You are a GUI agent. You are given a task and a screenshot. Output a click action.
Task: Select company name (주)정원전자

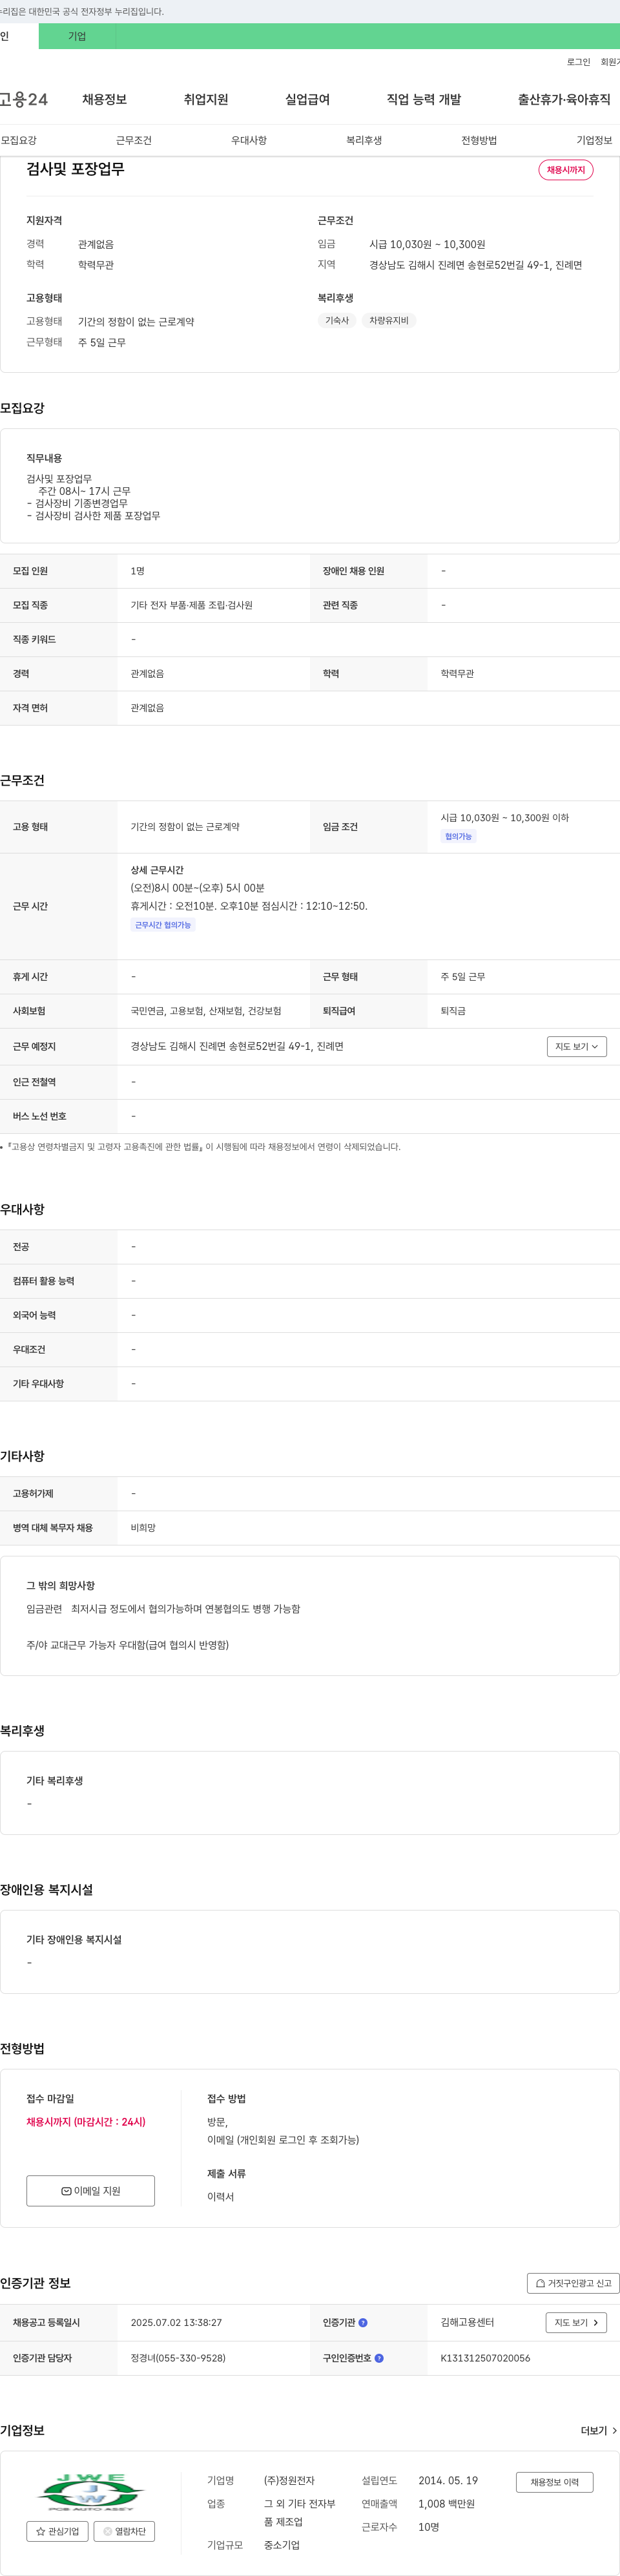tap(289, 2480)
